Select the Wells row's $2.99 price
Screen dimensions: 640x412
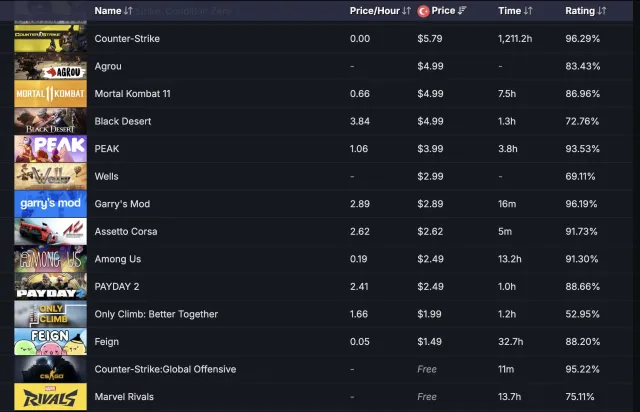[430, 176]
